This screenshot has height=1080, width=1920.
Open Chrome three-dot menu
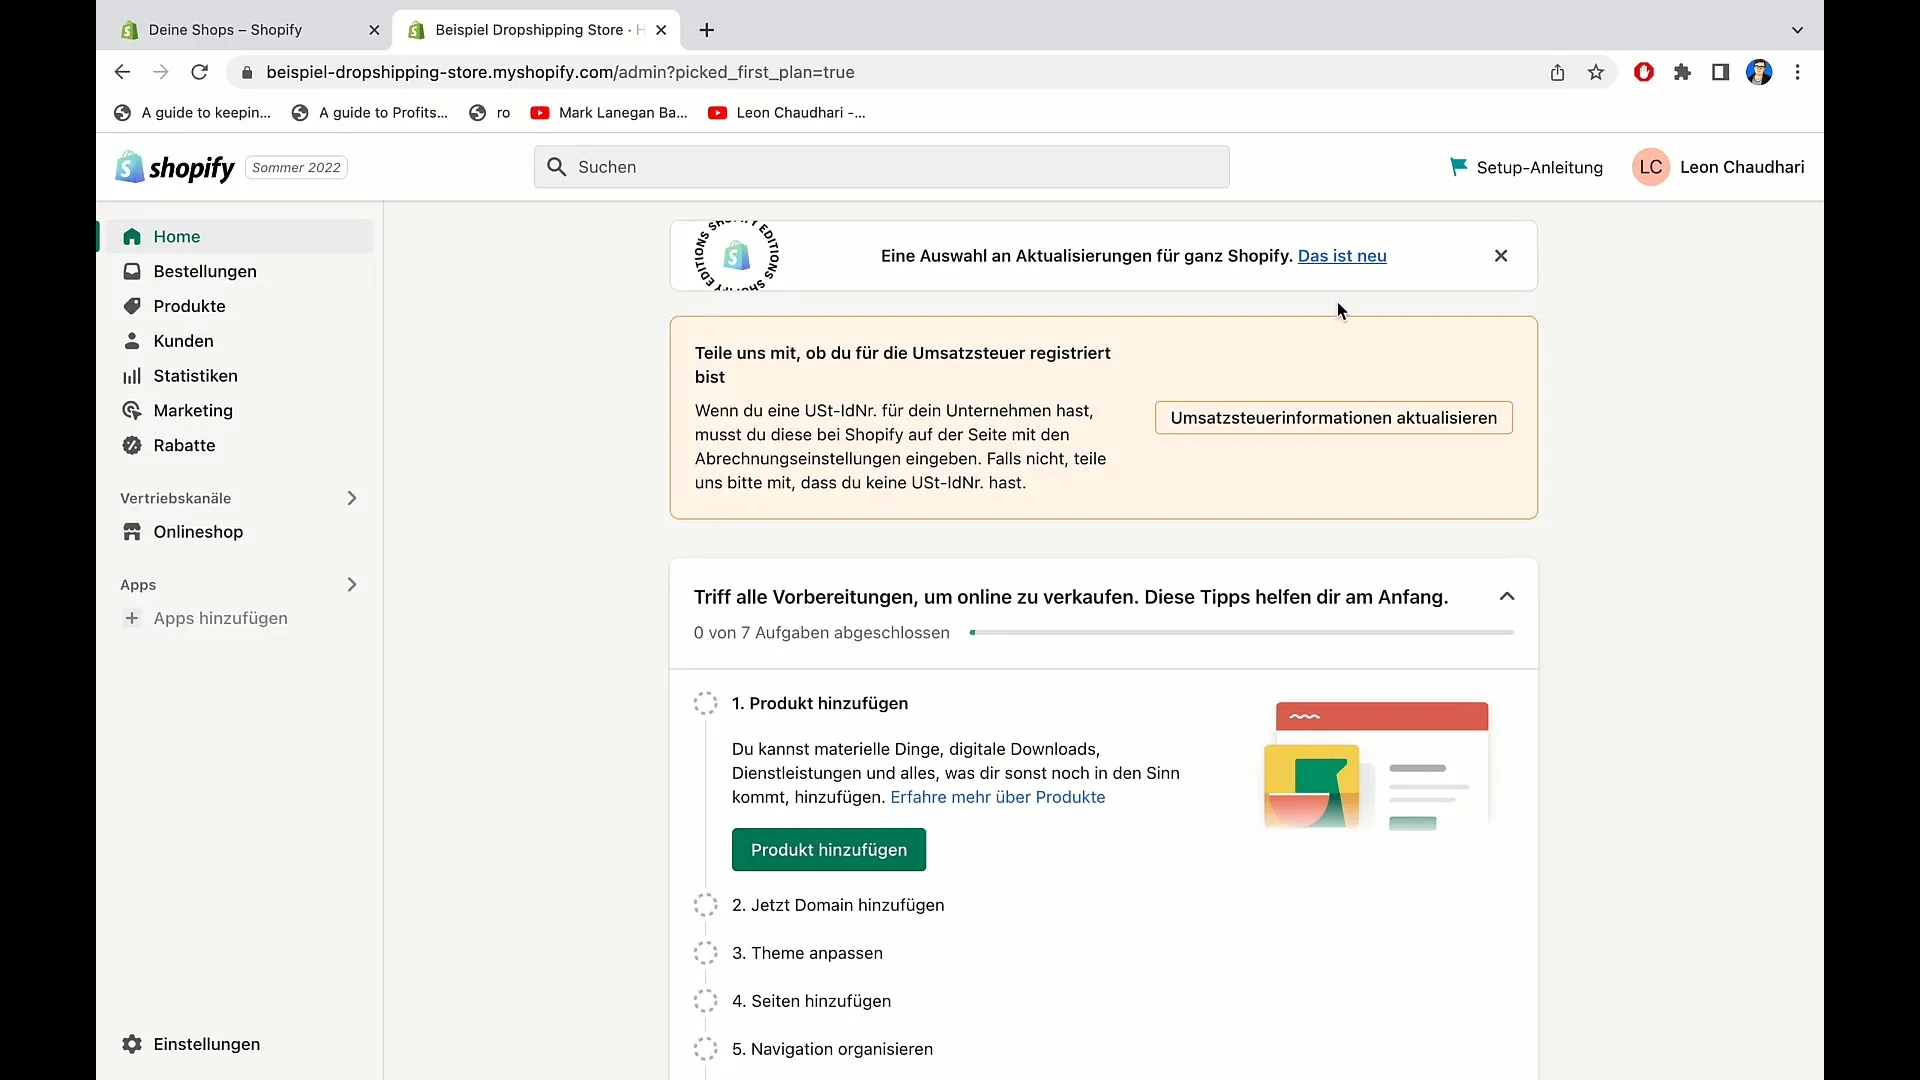point(1797,72)
